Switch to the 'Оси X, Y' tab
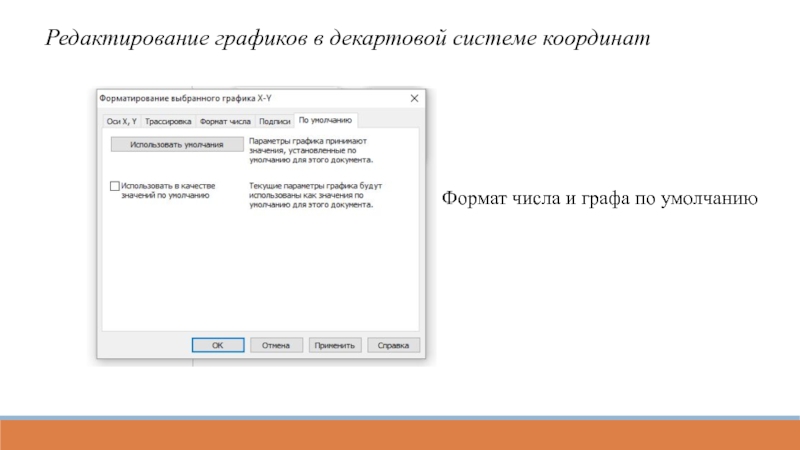The width and height of the screenshot is (800, 450). pyautogui.click(x=121, y=121)
